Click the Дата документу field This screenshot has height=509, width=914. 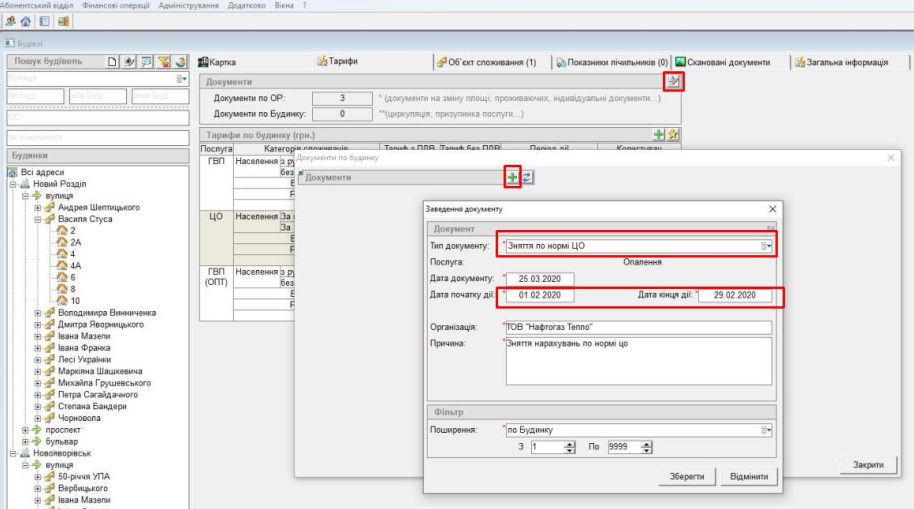click(x=543, y=278)
